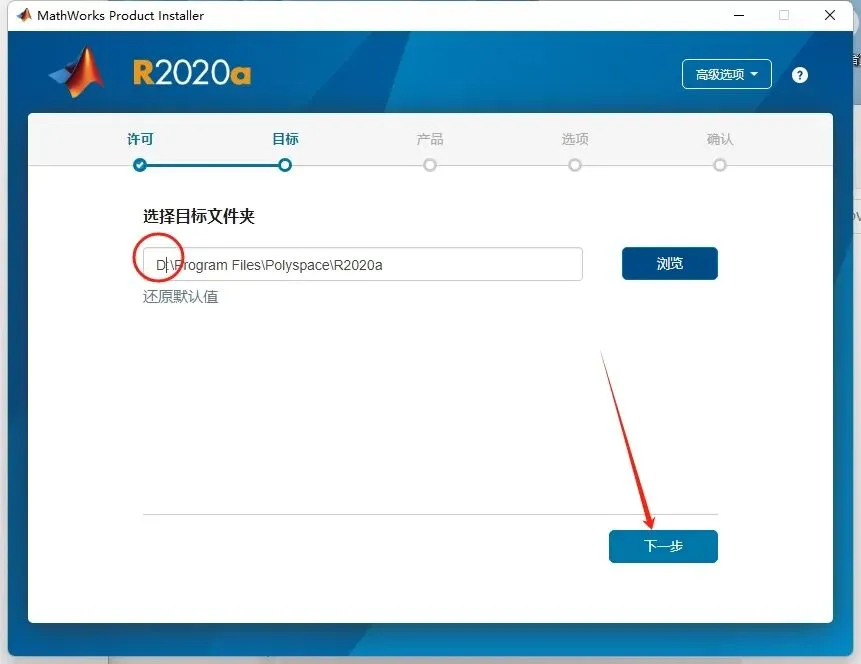This screenshot has height=664, width=861.
Task: Close the MathWorks Product Installer window
Action: tap(830, 15)
